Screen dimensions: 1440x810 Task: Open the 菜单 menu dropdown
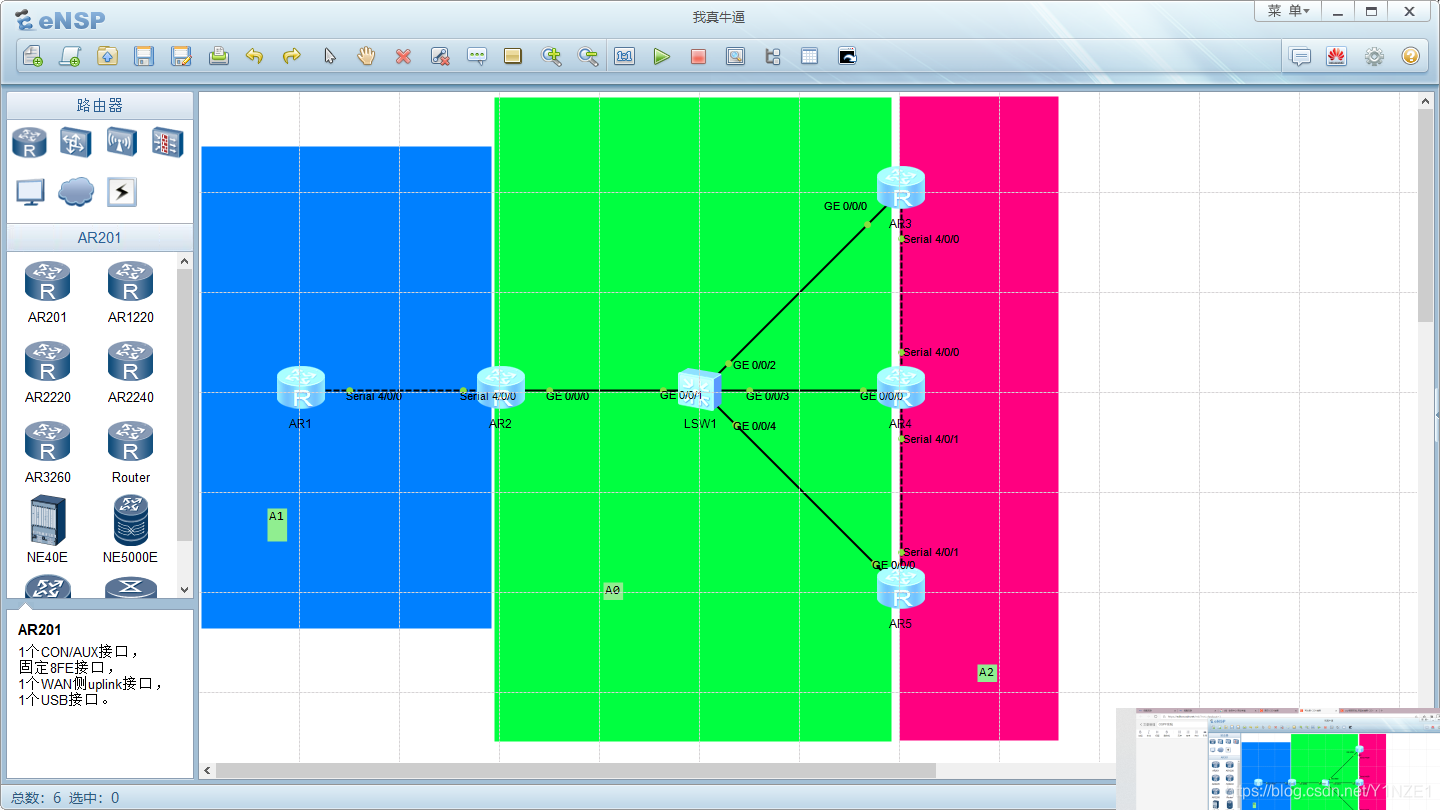coord(1288,11)
